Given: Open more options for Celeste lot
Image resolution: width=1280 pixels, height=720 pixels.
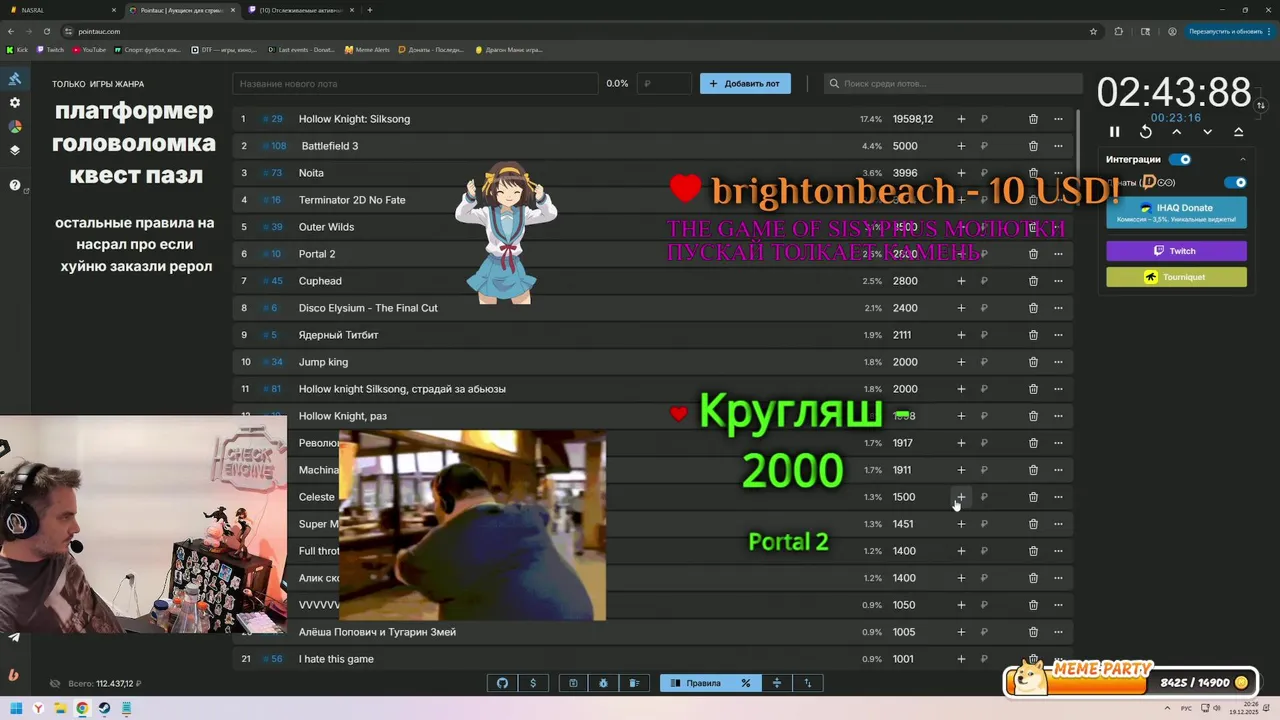Looking at the screenshot, I should click(1058, 497).
